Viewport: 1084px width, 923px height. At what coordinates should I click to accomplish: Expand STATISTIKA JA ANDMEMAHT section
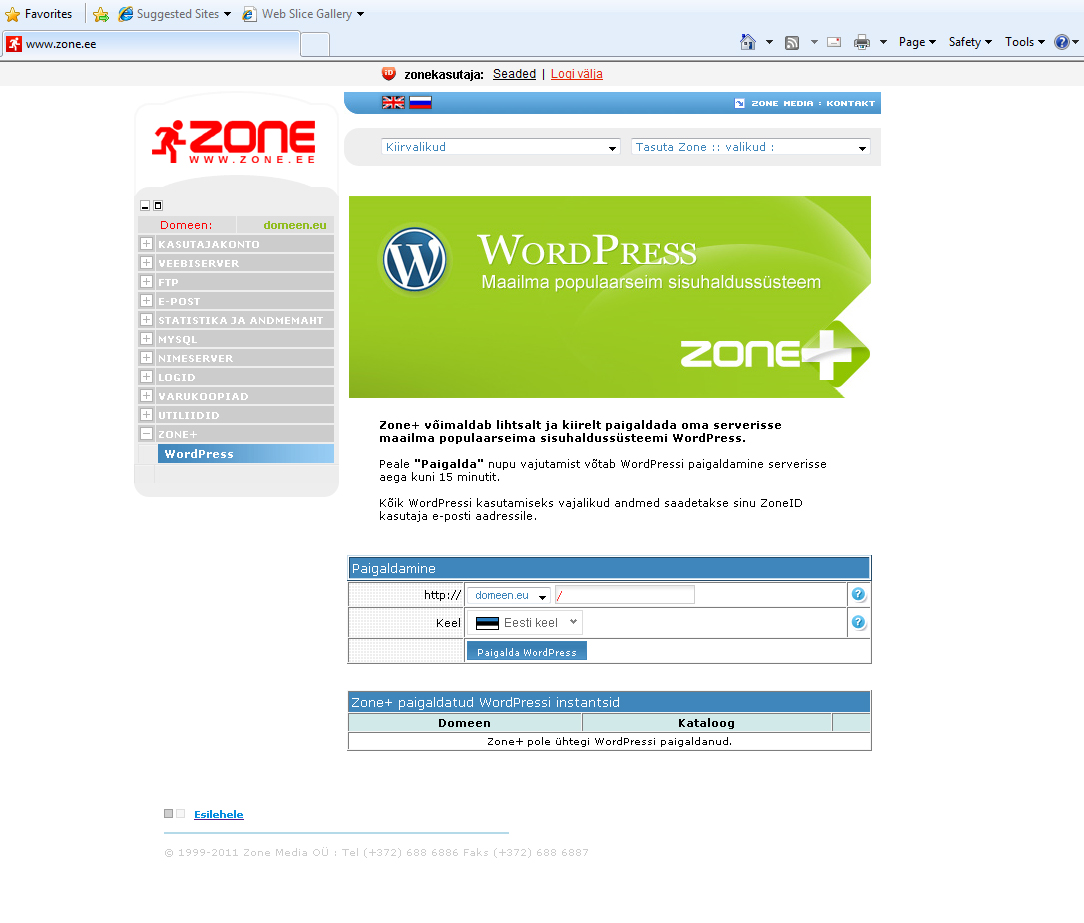pos(147,319)
